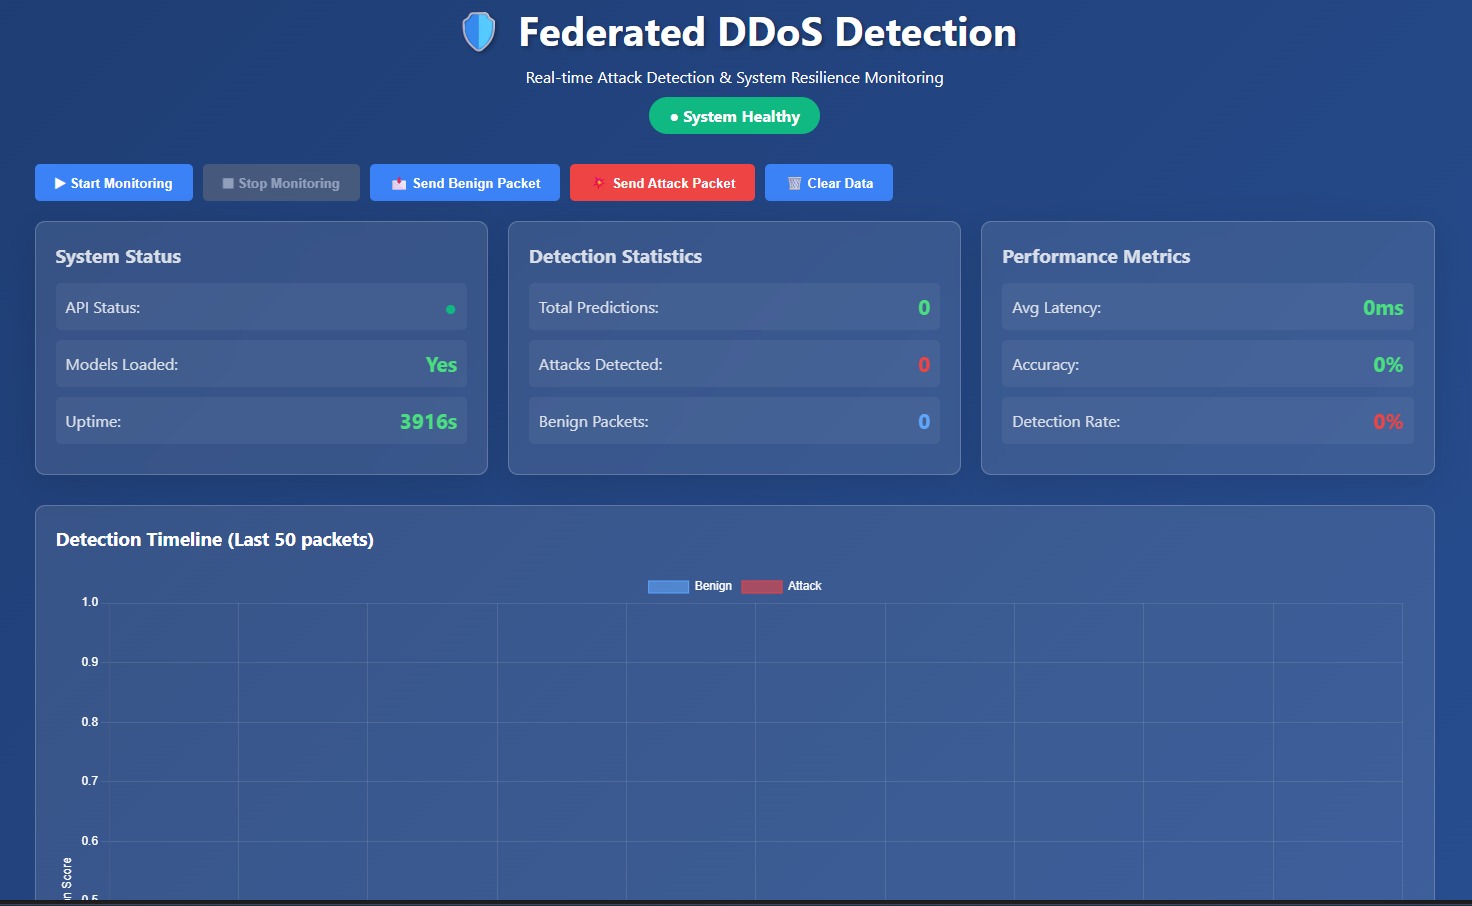Click the red Attack legend color box
The width and height of the screenshot is (1472, 906).
[761, 587]
